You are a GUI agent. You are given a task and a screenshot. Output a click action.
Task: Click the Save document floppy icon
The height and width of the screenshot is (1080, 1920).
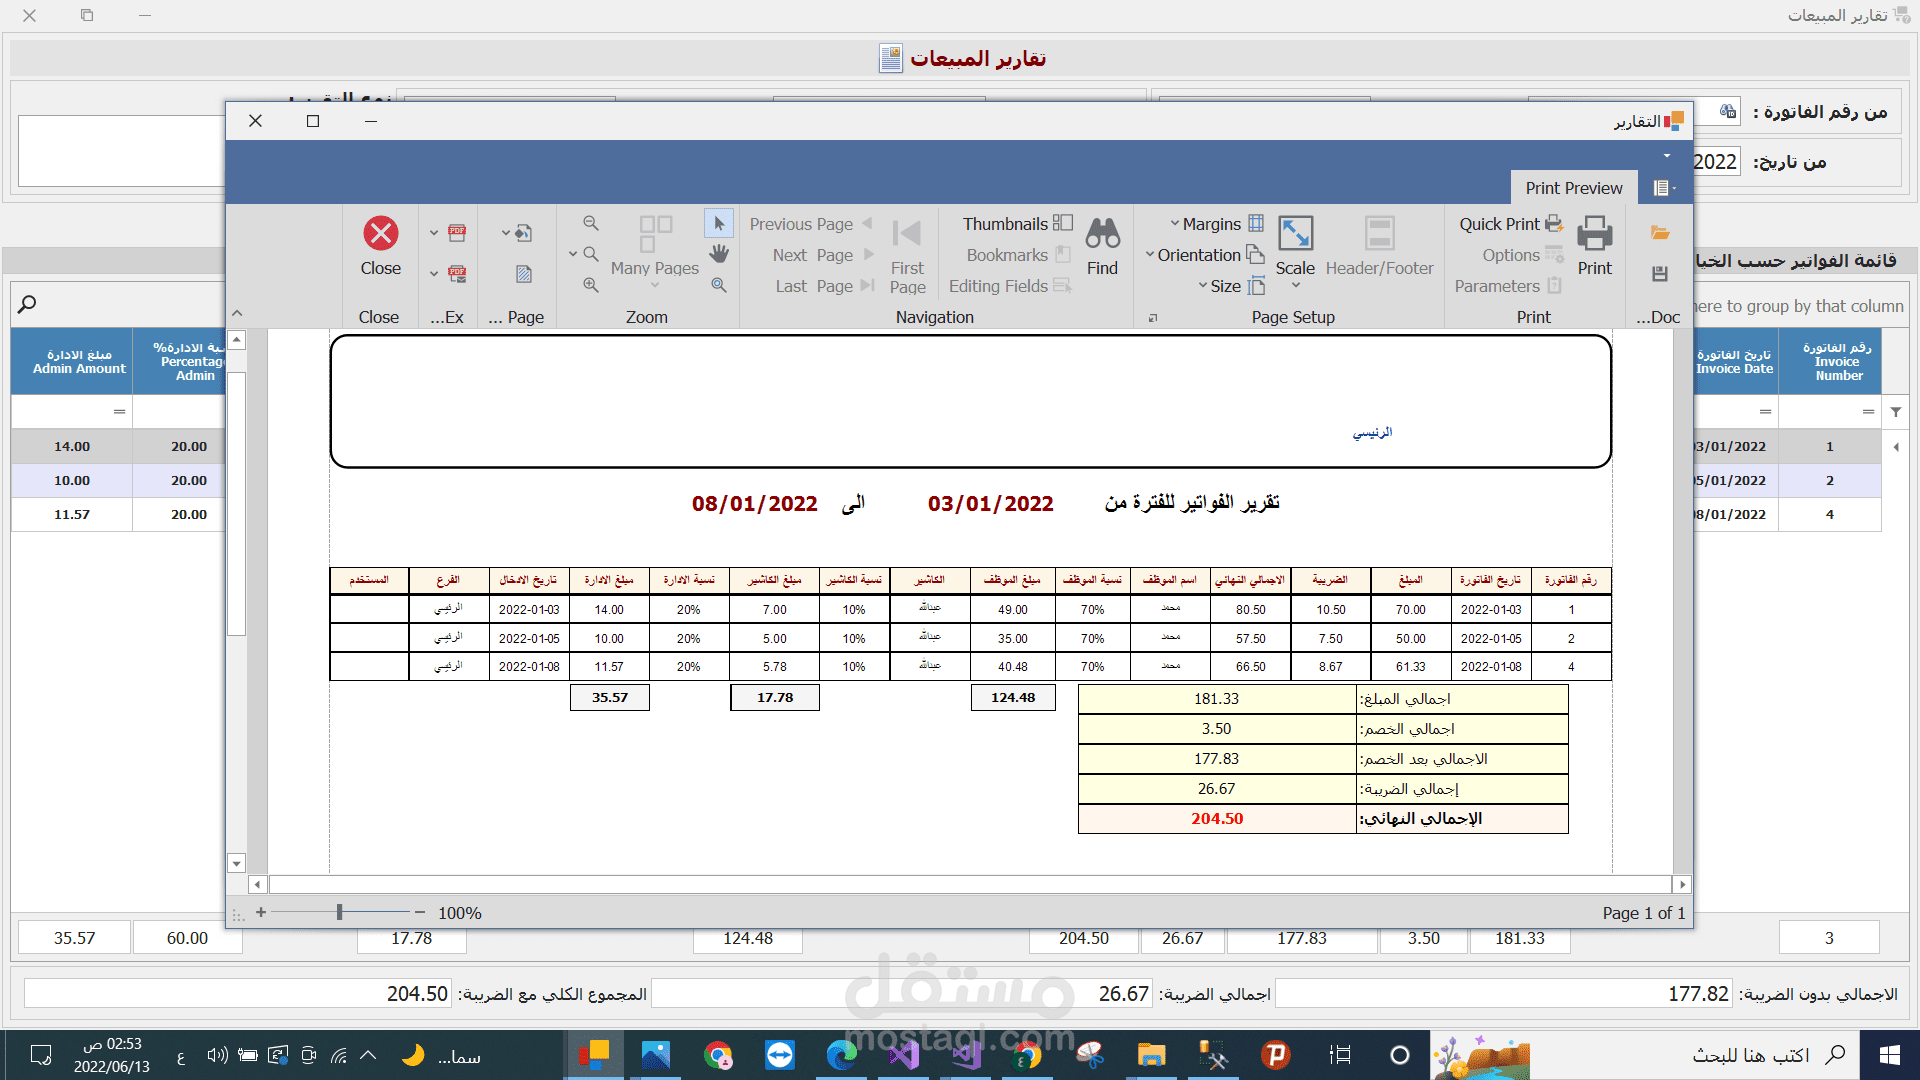[x=1660, y=274]
